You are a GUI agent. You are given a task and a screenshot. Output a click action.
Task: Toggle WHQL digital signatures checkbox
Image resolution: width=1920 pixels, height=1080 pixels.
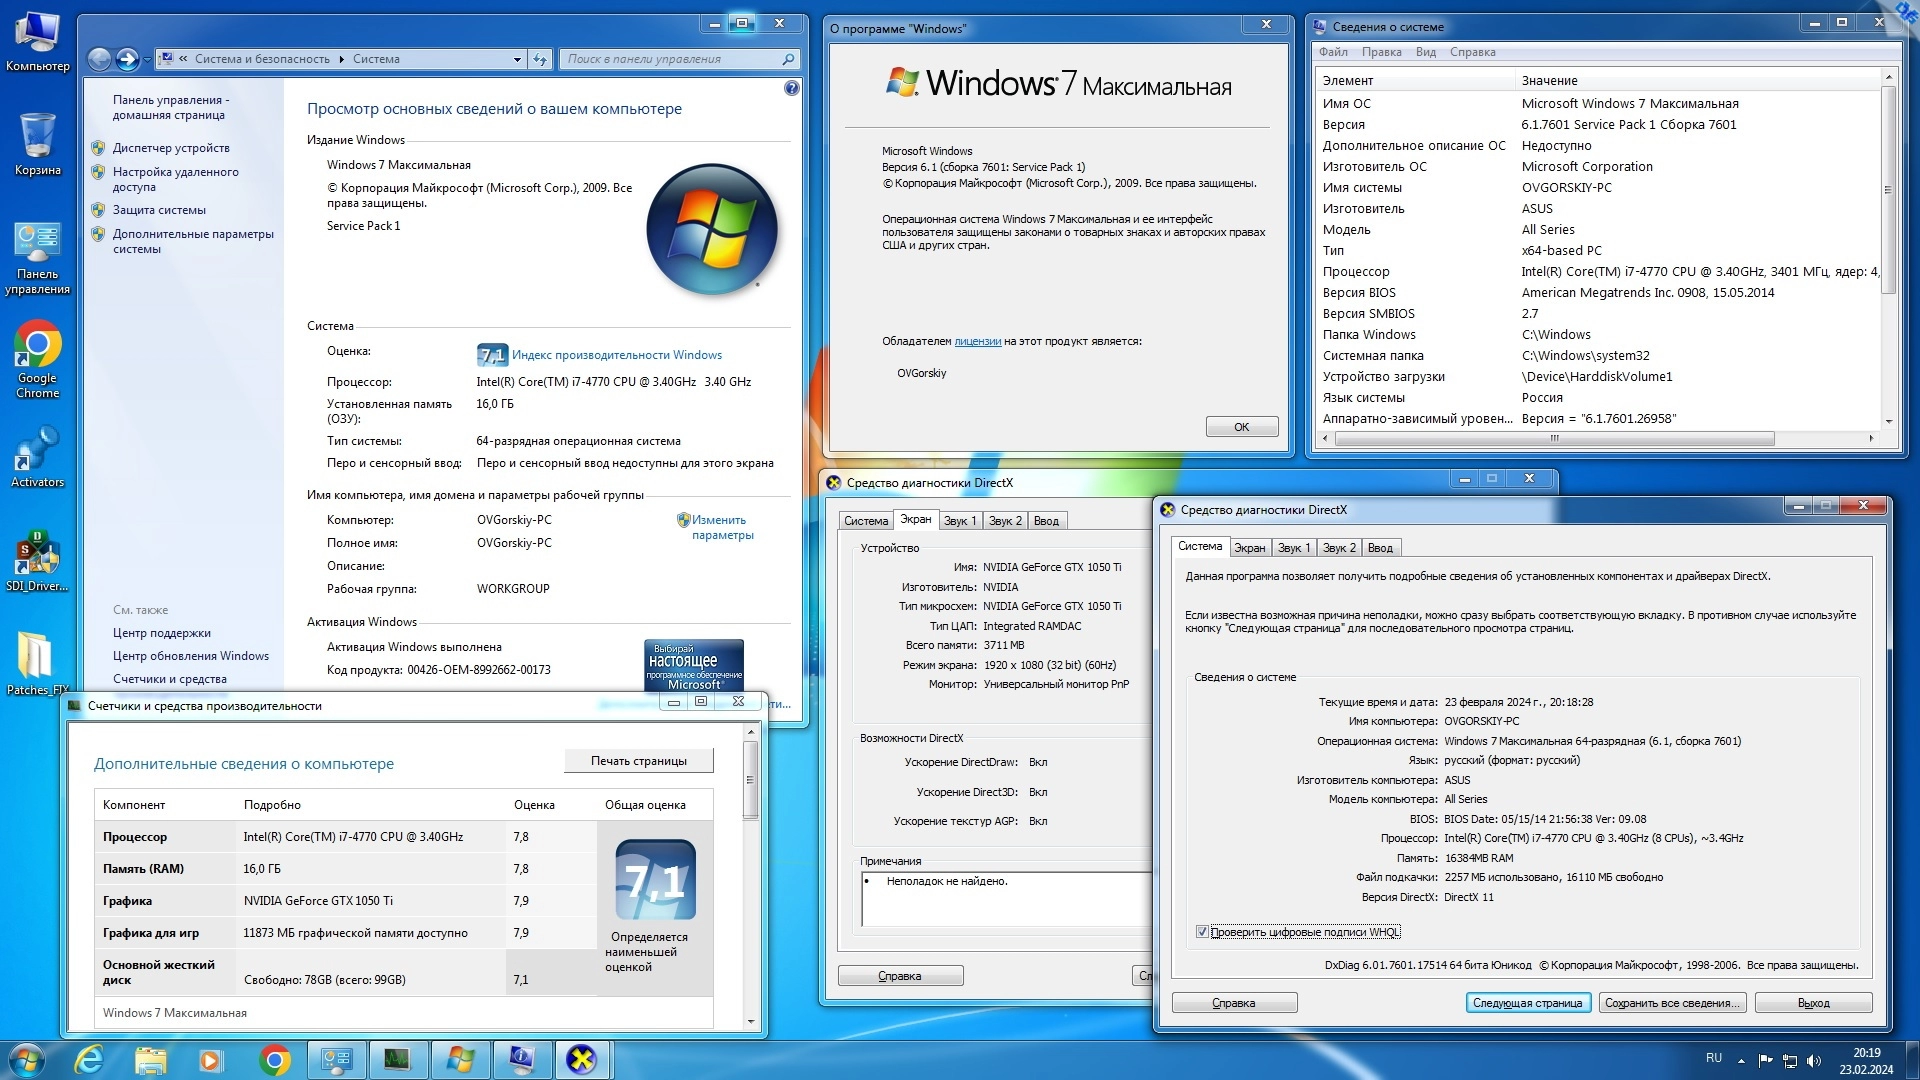1202,932
